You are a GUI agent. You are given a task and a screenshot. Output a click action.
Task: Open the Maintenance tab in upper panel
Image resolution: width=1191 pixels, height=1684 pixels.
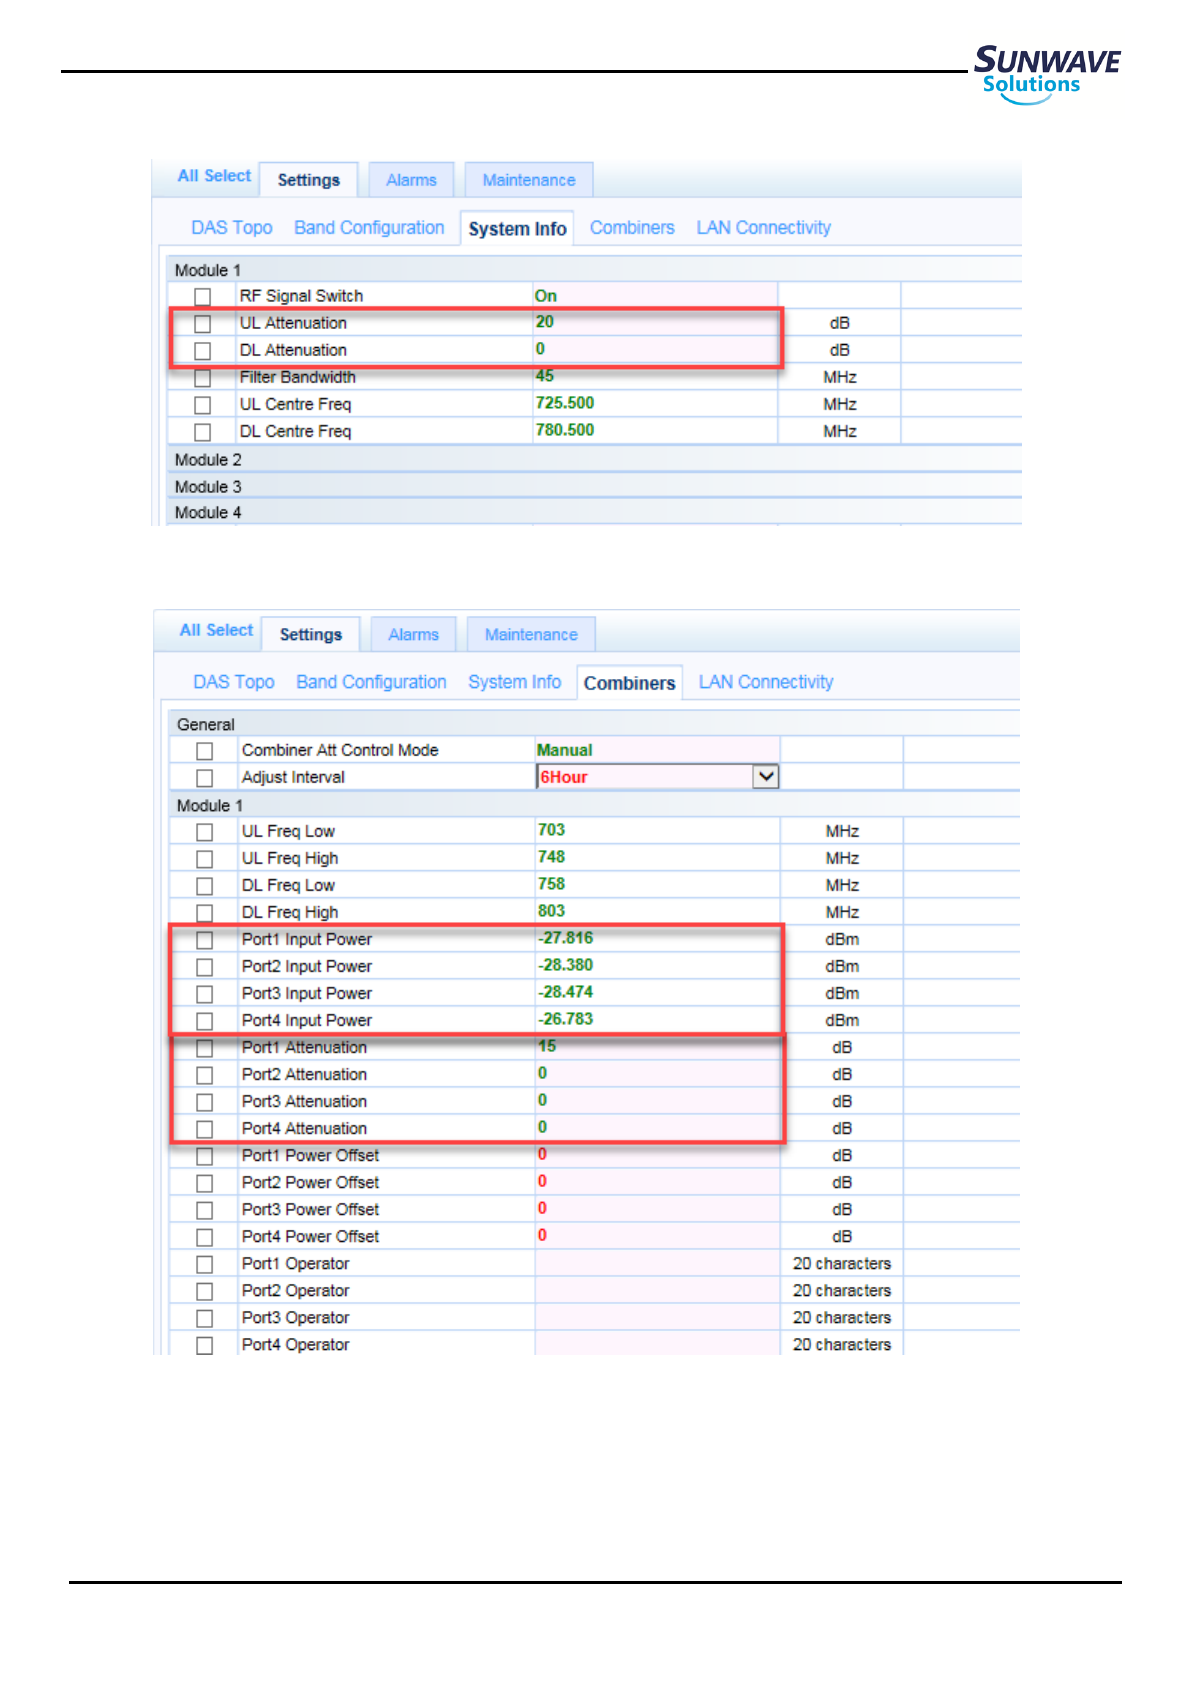529,180
